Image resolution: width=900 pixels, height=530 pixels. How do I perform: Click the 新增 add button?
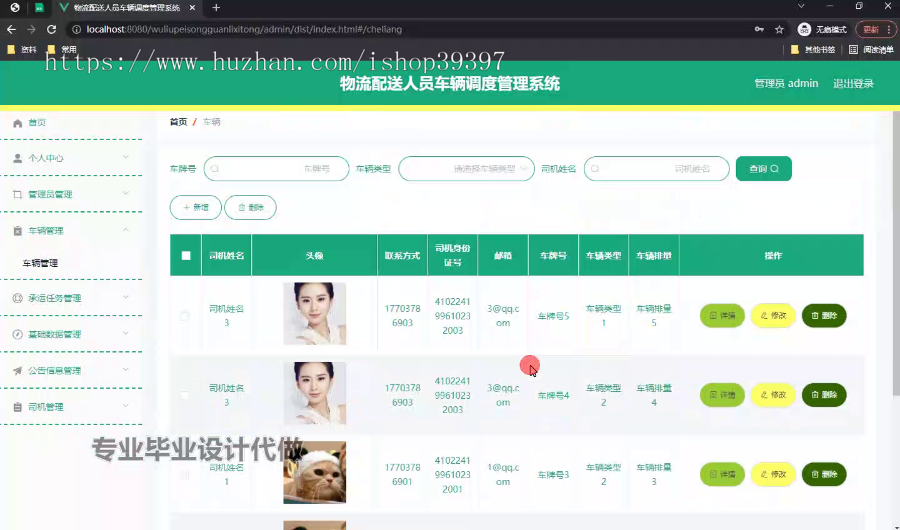(x=196, y=207)
